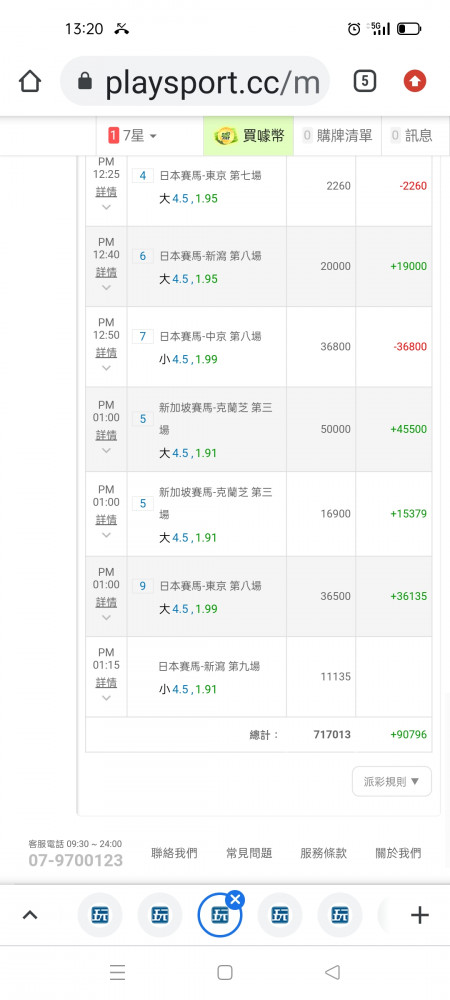Open the 購牌清單 tab
The width and height of the screenshot is (450, 1000).
(337, 135)
